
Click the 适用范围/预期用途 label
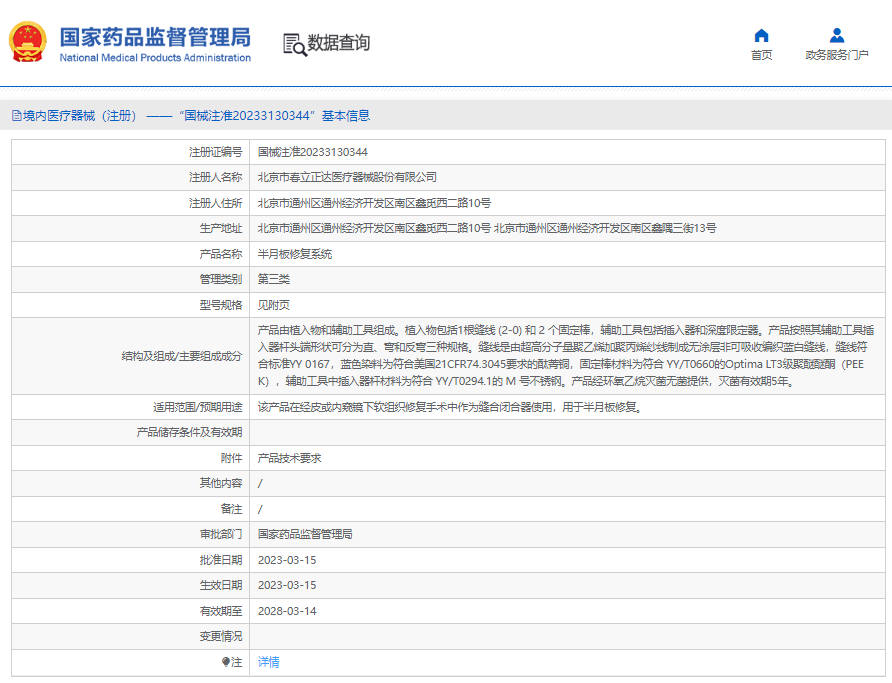click(197, 407)
